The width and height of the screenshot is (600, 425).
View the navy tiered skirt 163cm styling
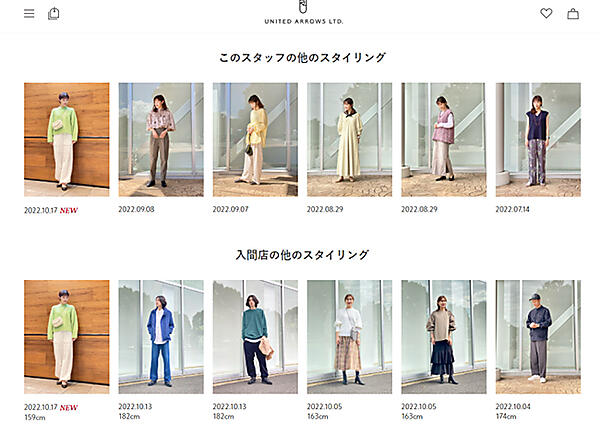(444, 337)
